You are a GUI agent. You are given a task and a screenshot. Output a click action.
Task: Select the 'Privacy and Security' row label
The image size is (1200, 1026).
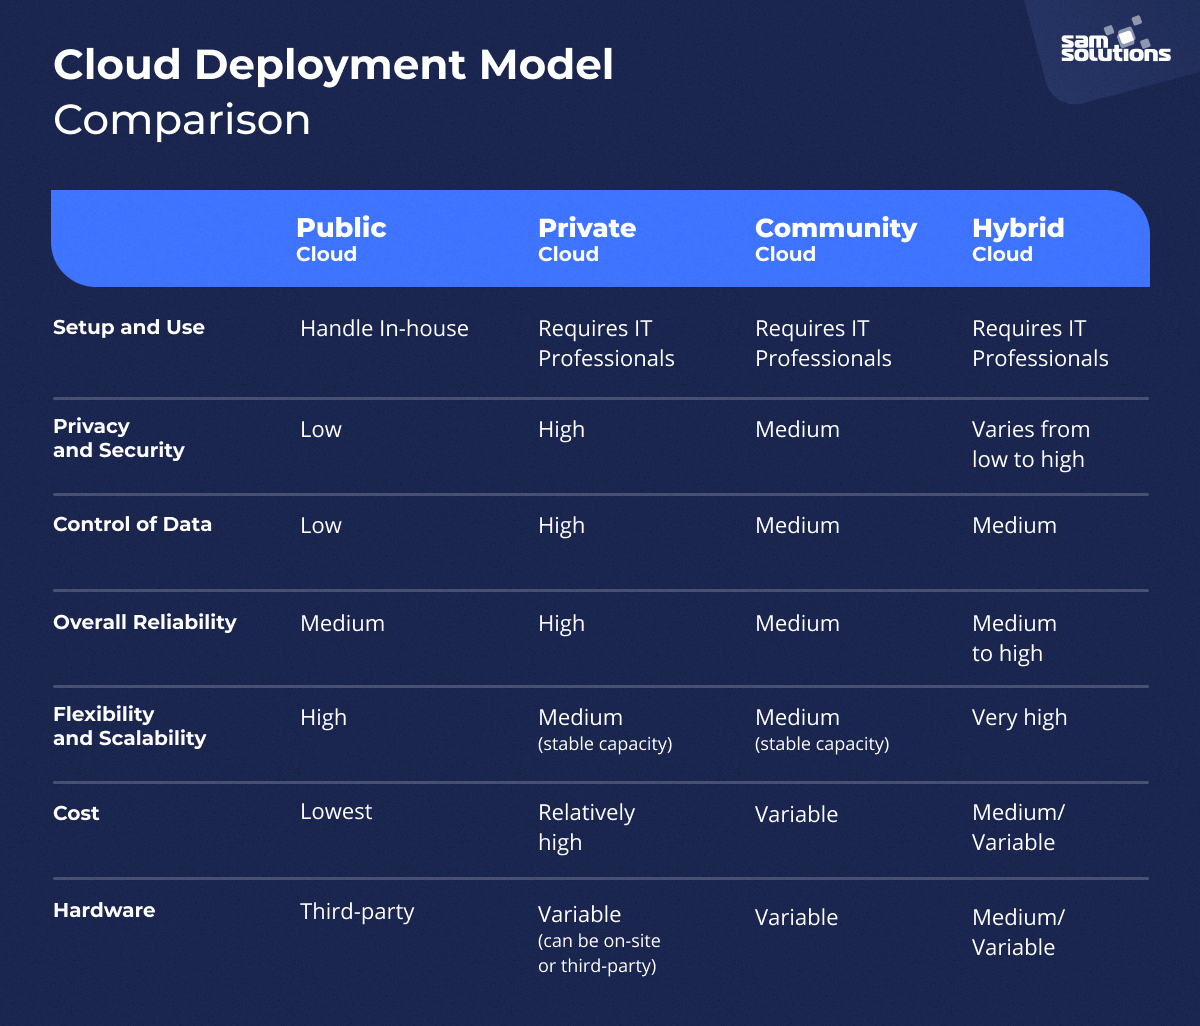click(x=118, y=438)
